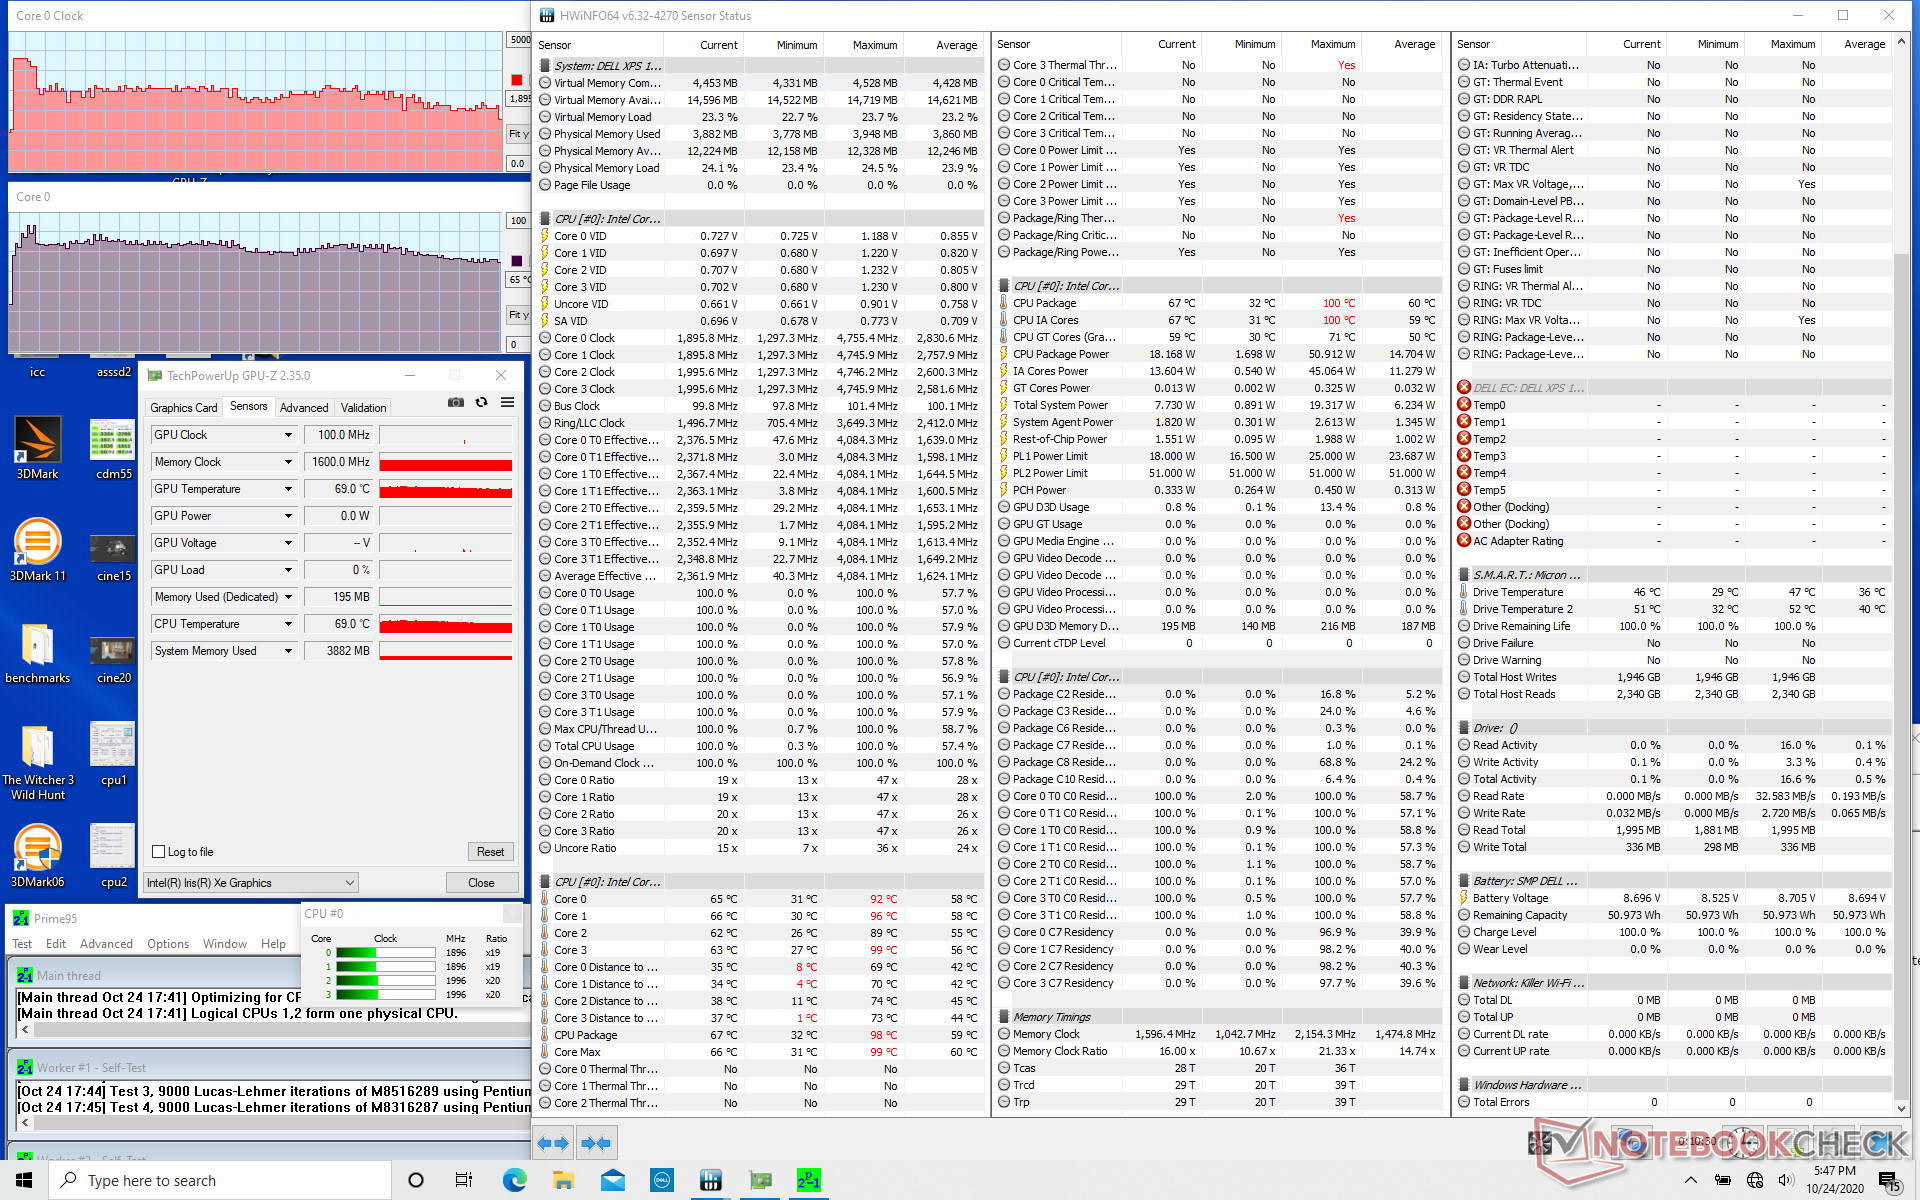Select The Witcher 3 Wild Hunt folder
Image resolution: width=1920 pixels, height=1200 pixels.
coord(37,762)
